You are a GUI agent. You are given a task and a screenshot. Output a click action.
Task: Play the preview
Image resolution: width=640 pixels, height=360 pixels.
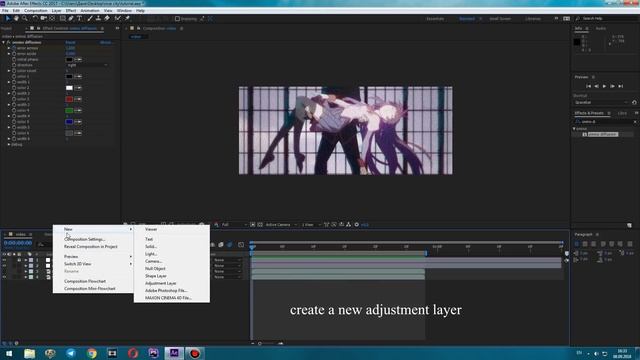tap(604, 87)
